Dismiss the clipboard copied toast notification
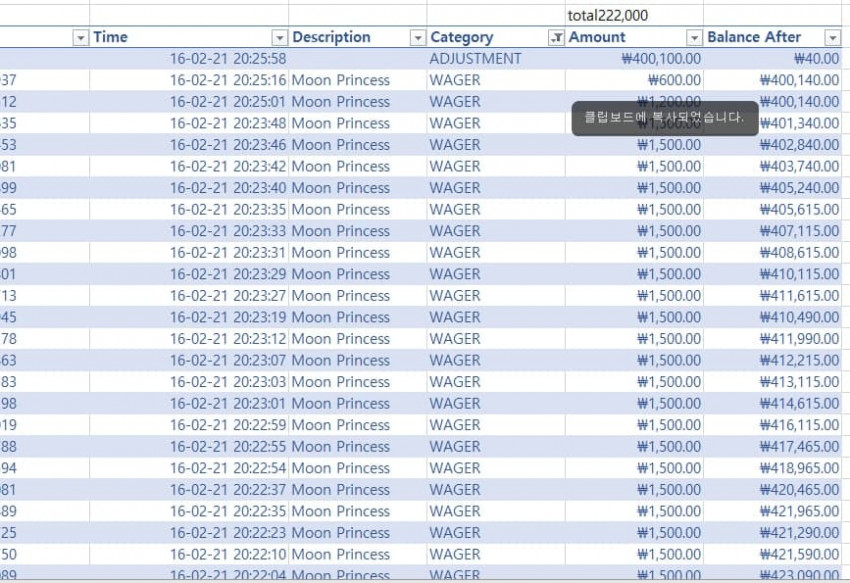The image size is (850, 583). coord(665,118)
